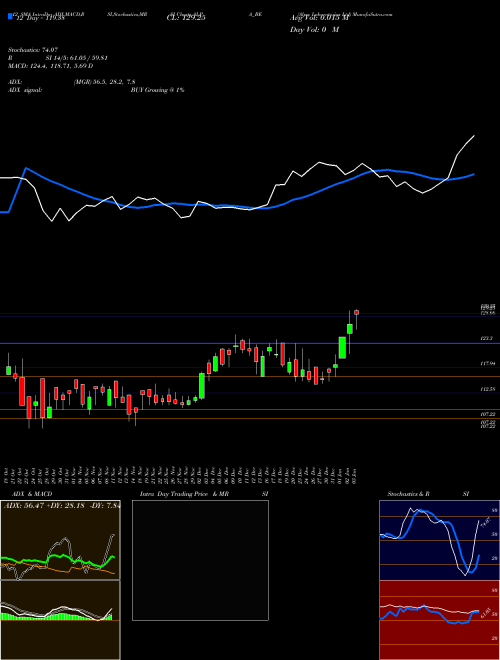
Task: Click the 'SI 14/3: 61.05 / 59.81' value
Action: pos(77,58)
